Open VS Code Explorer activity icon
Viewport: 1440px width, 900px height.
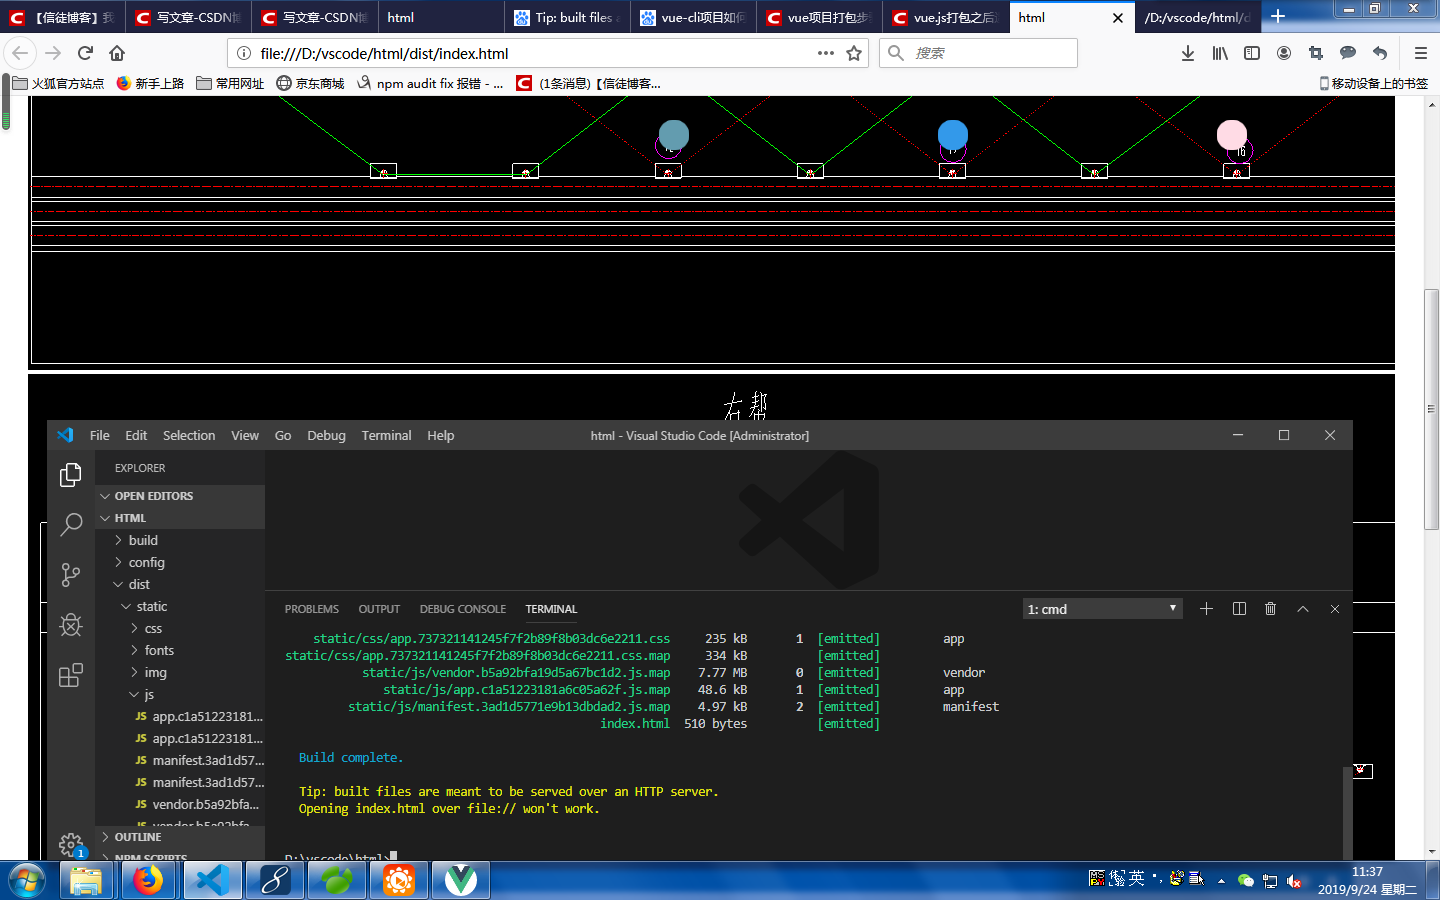pyautogui.click(x=70, y=475)
